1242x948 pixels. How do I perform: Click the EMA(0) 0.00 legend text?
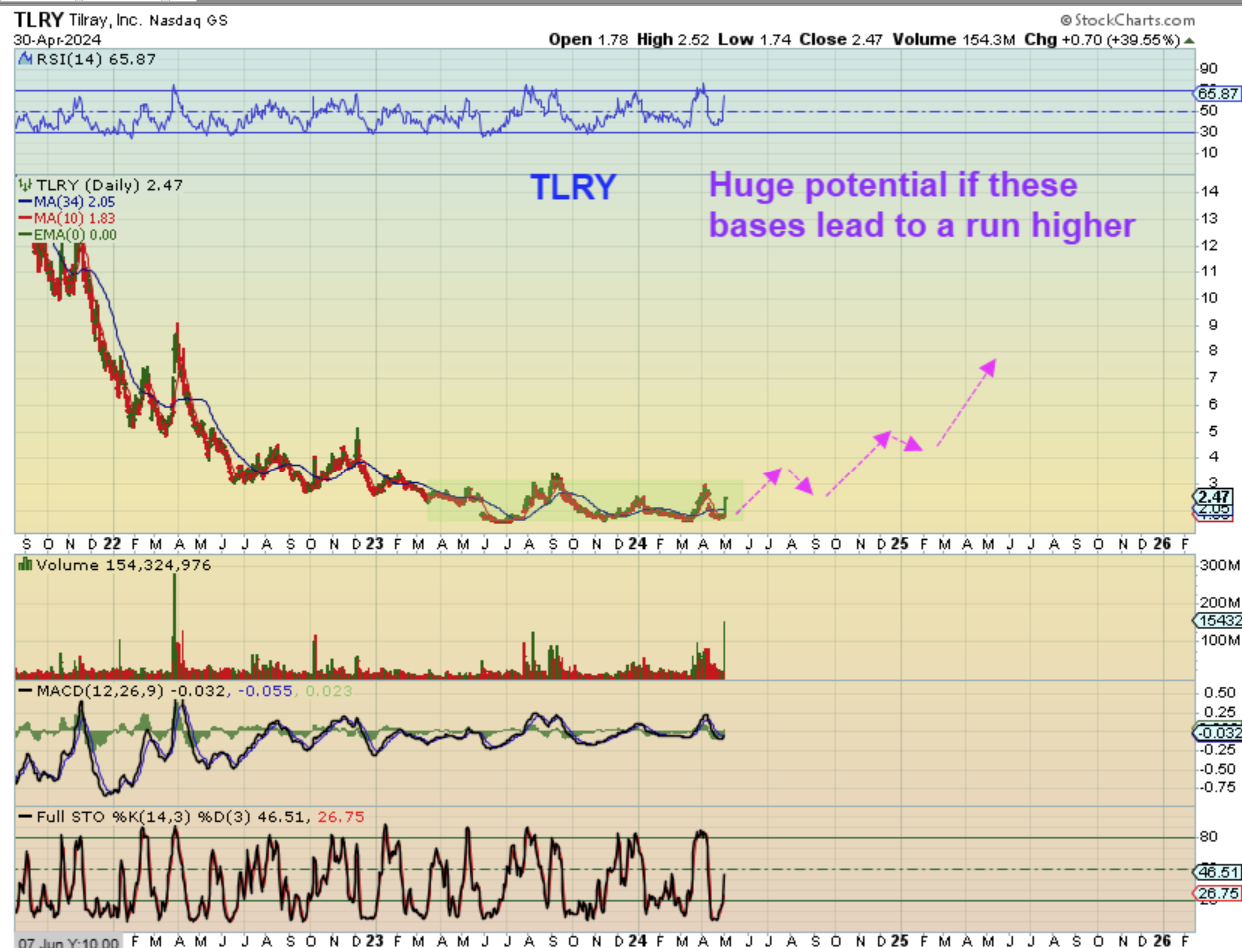73,235
